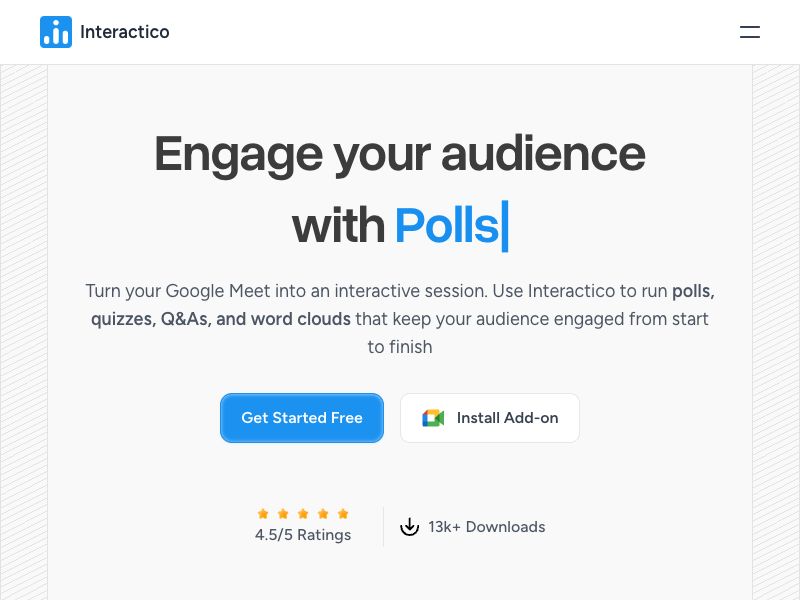The height and width of the screenshot is (600, 800).
Task: Click the second rating star
Action: point(283,513)
